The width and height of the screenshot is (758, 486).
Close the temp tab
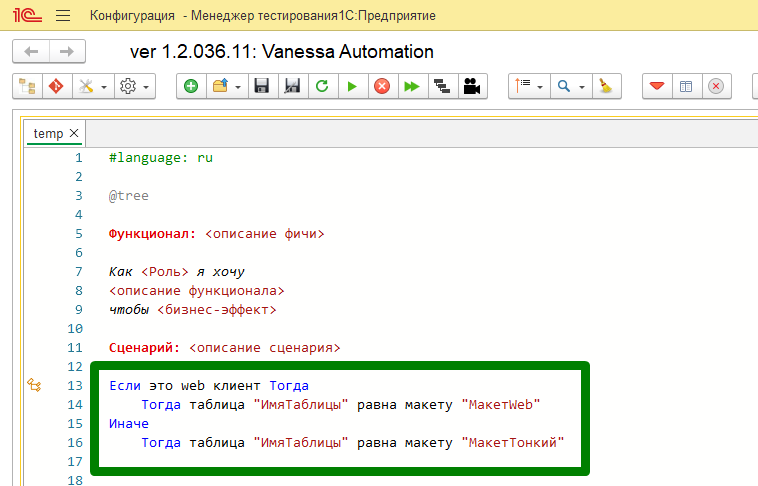[x=74, y=133]
